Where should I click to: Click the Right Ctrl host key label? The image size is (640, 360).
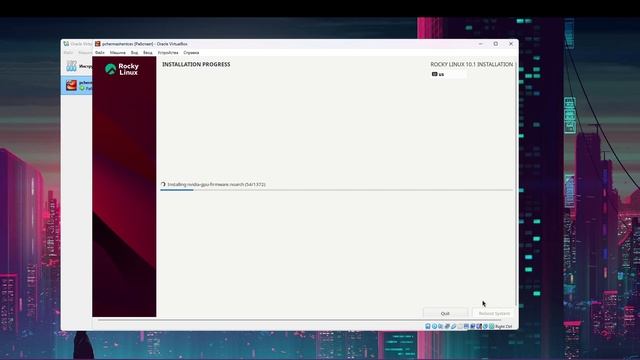point(504,327)
